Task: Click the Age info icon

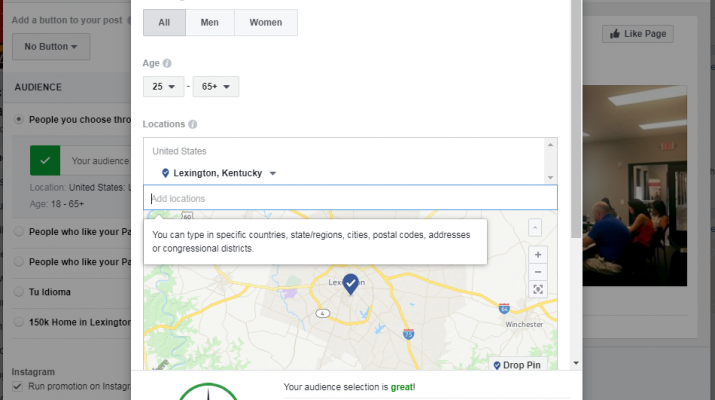Action: click(x=167, y=63)
